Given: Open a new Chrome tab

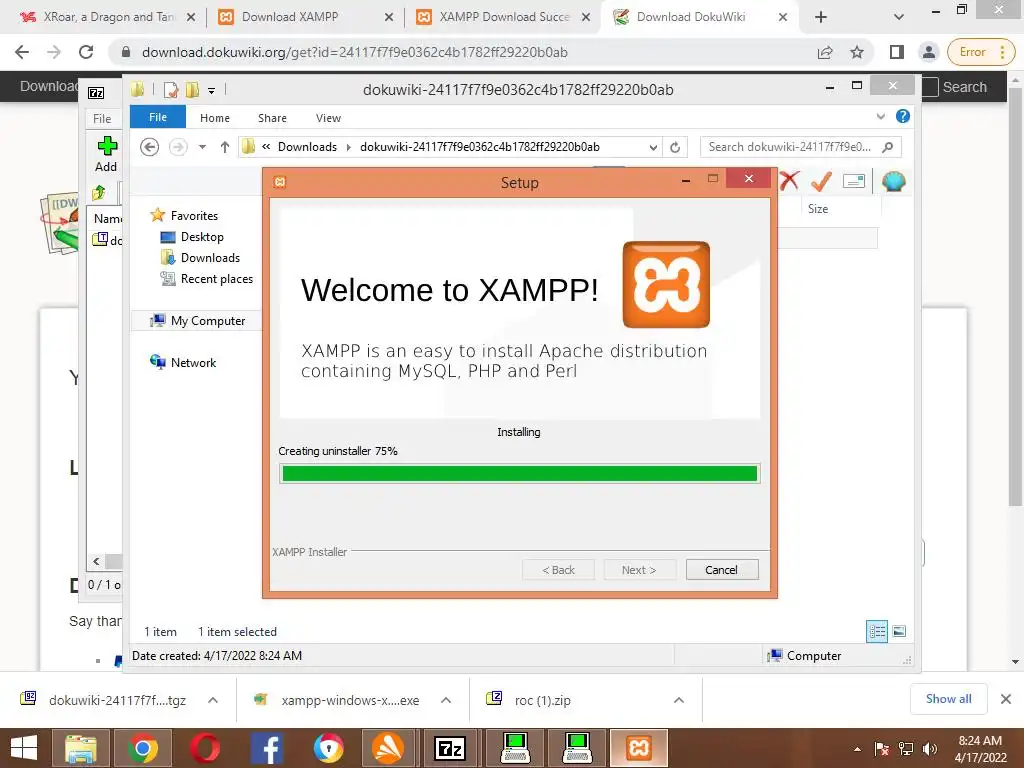Looking at the screenshot, I should (821, 18).
